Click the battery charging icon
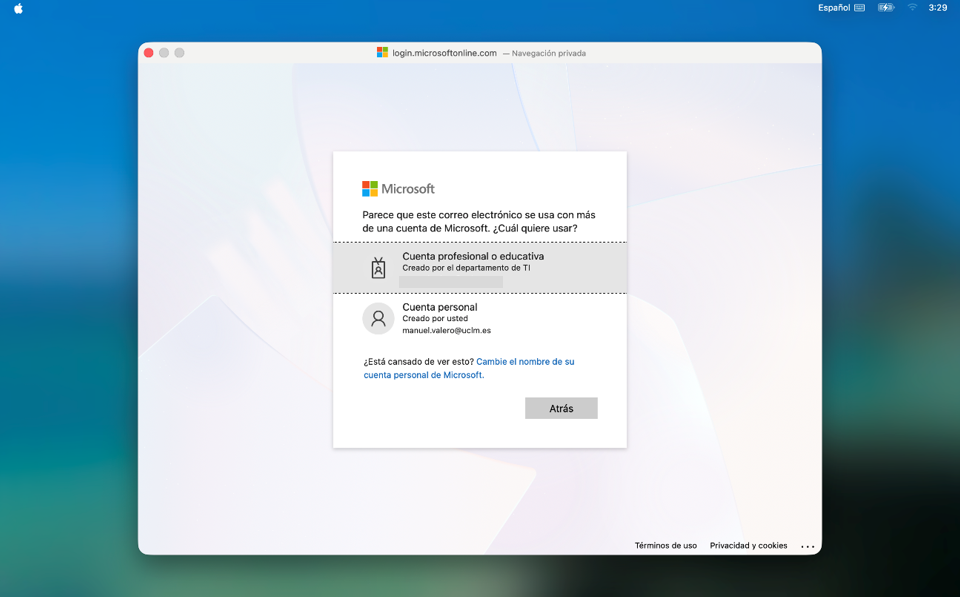Image resolution: width=960 pixels, height=597 pixels. click(x=885, y=8)
